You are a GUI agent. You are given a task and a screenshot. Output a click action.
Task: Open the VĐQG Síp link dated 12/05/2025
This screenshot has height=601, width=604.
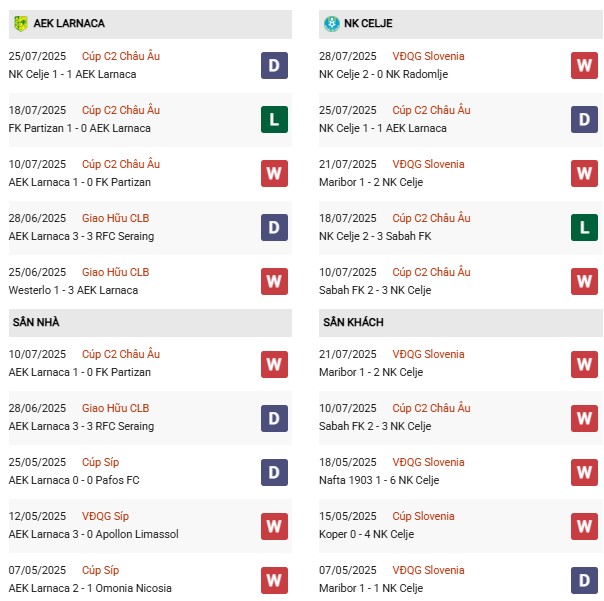[x=106, y=516]
